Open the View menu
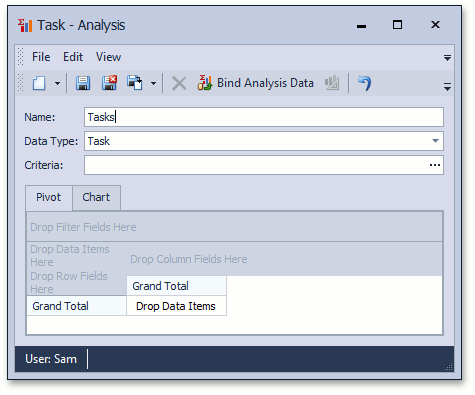The image size is (475, 395). pos(108,57)
